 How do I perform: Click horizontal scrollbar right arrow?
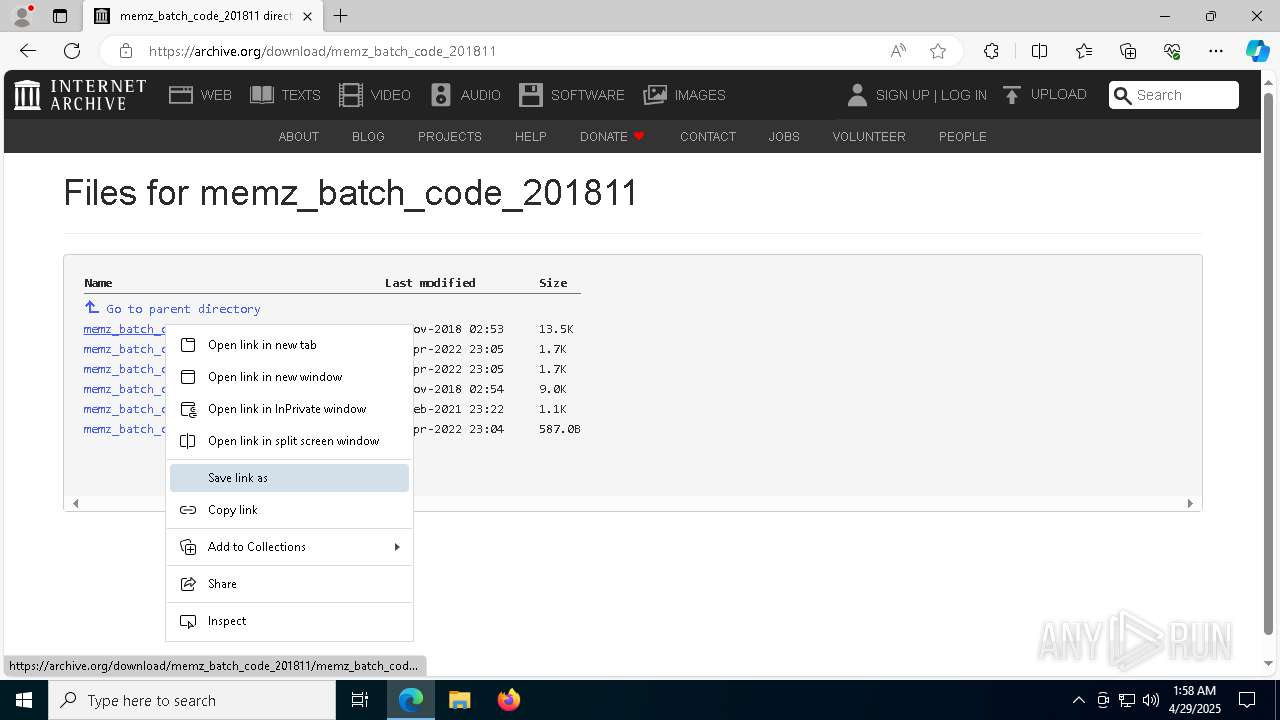coord(1190,503)
